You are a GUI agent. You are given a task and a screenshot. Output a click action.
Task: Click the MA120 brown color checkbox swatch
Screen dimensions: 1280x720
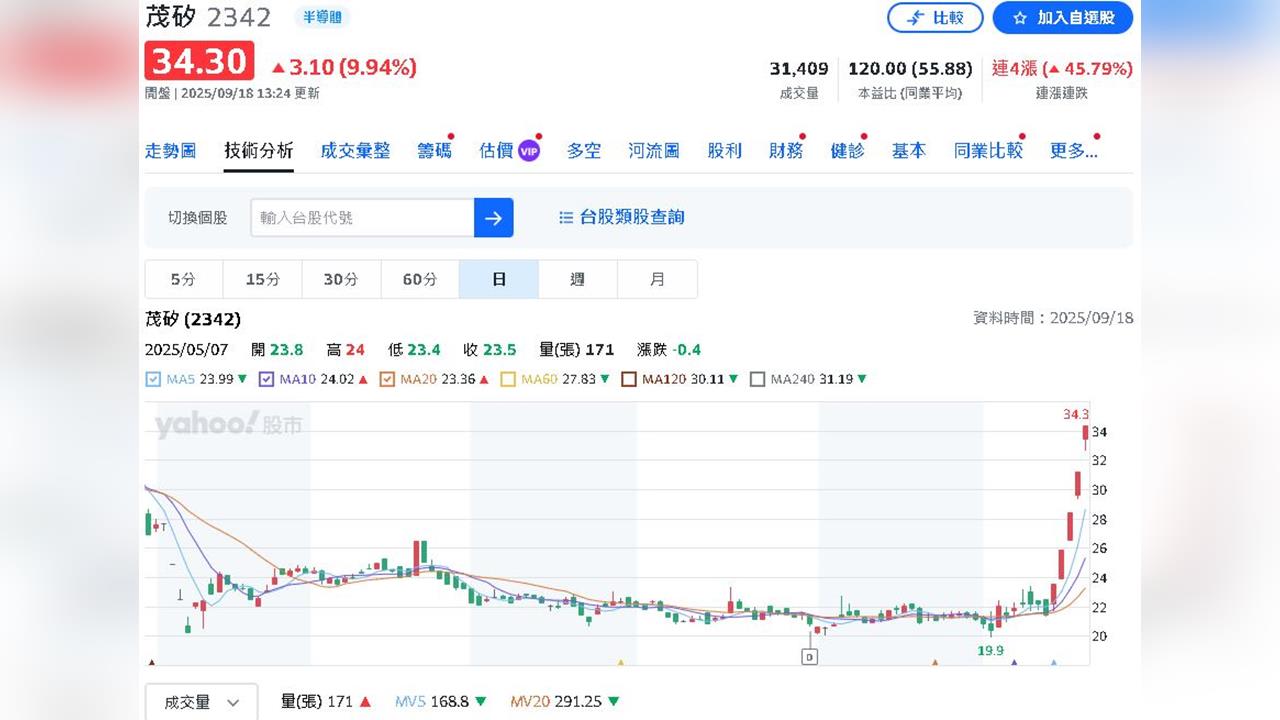pos(629,380)
